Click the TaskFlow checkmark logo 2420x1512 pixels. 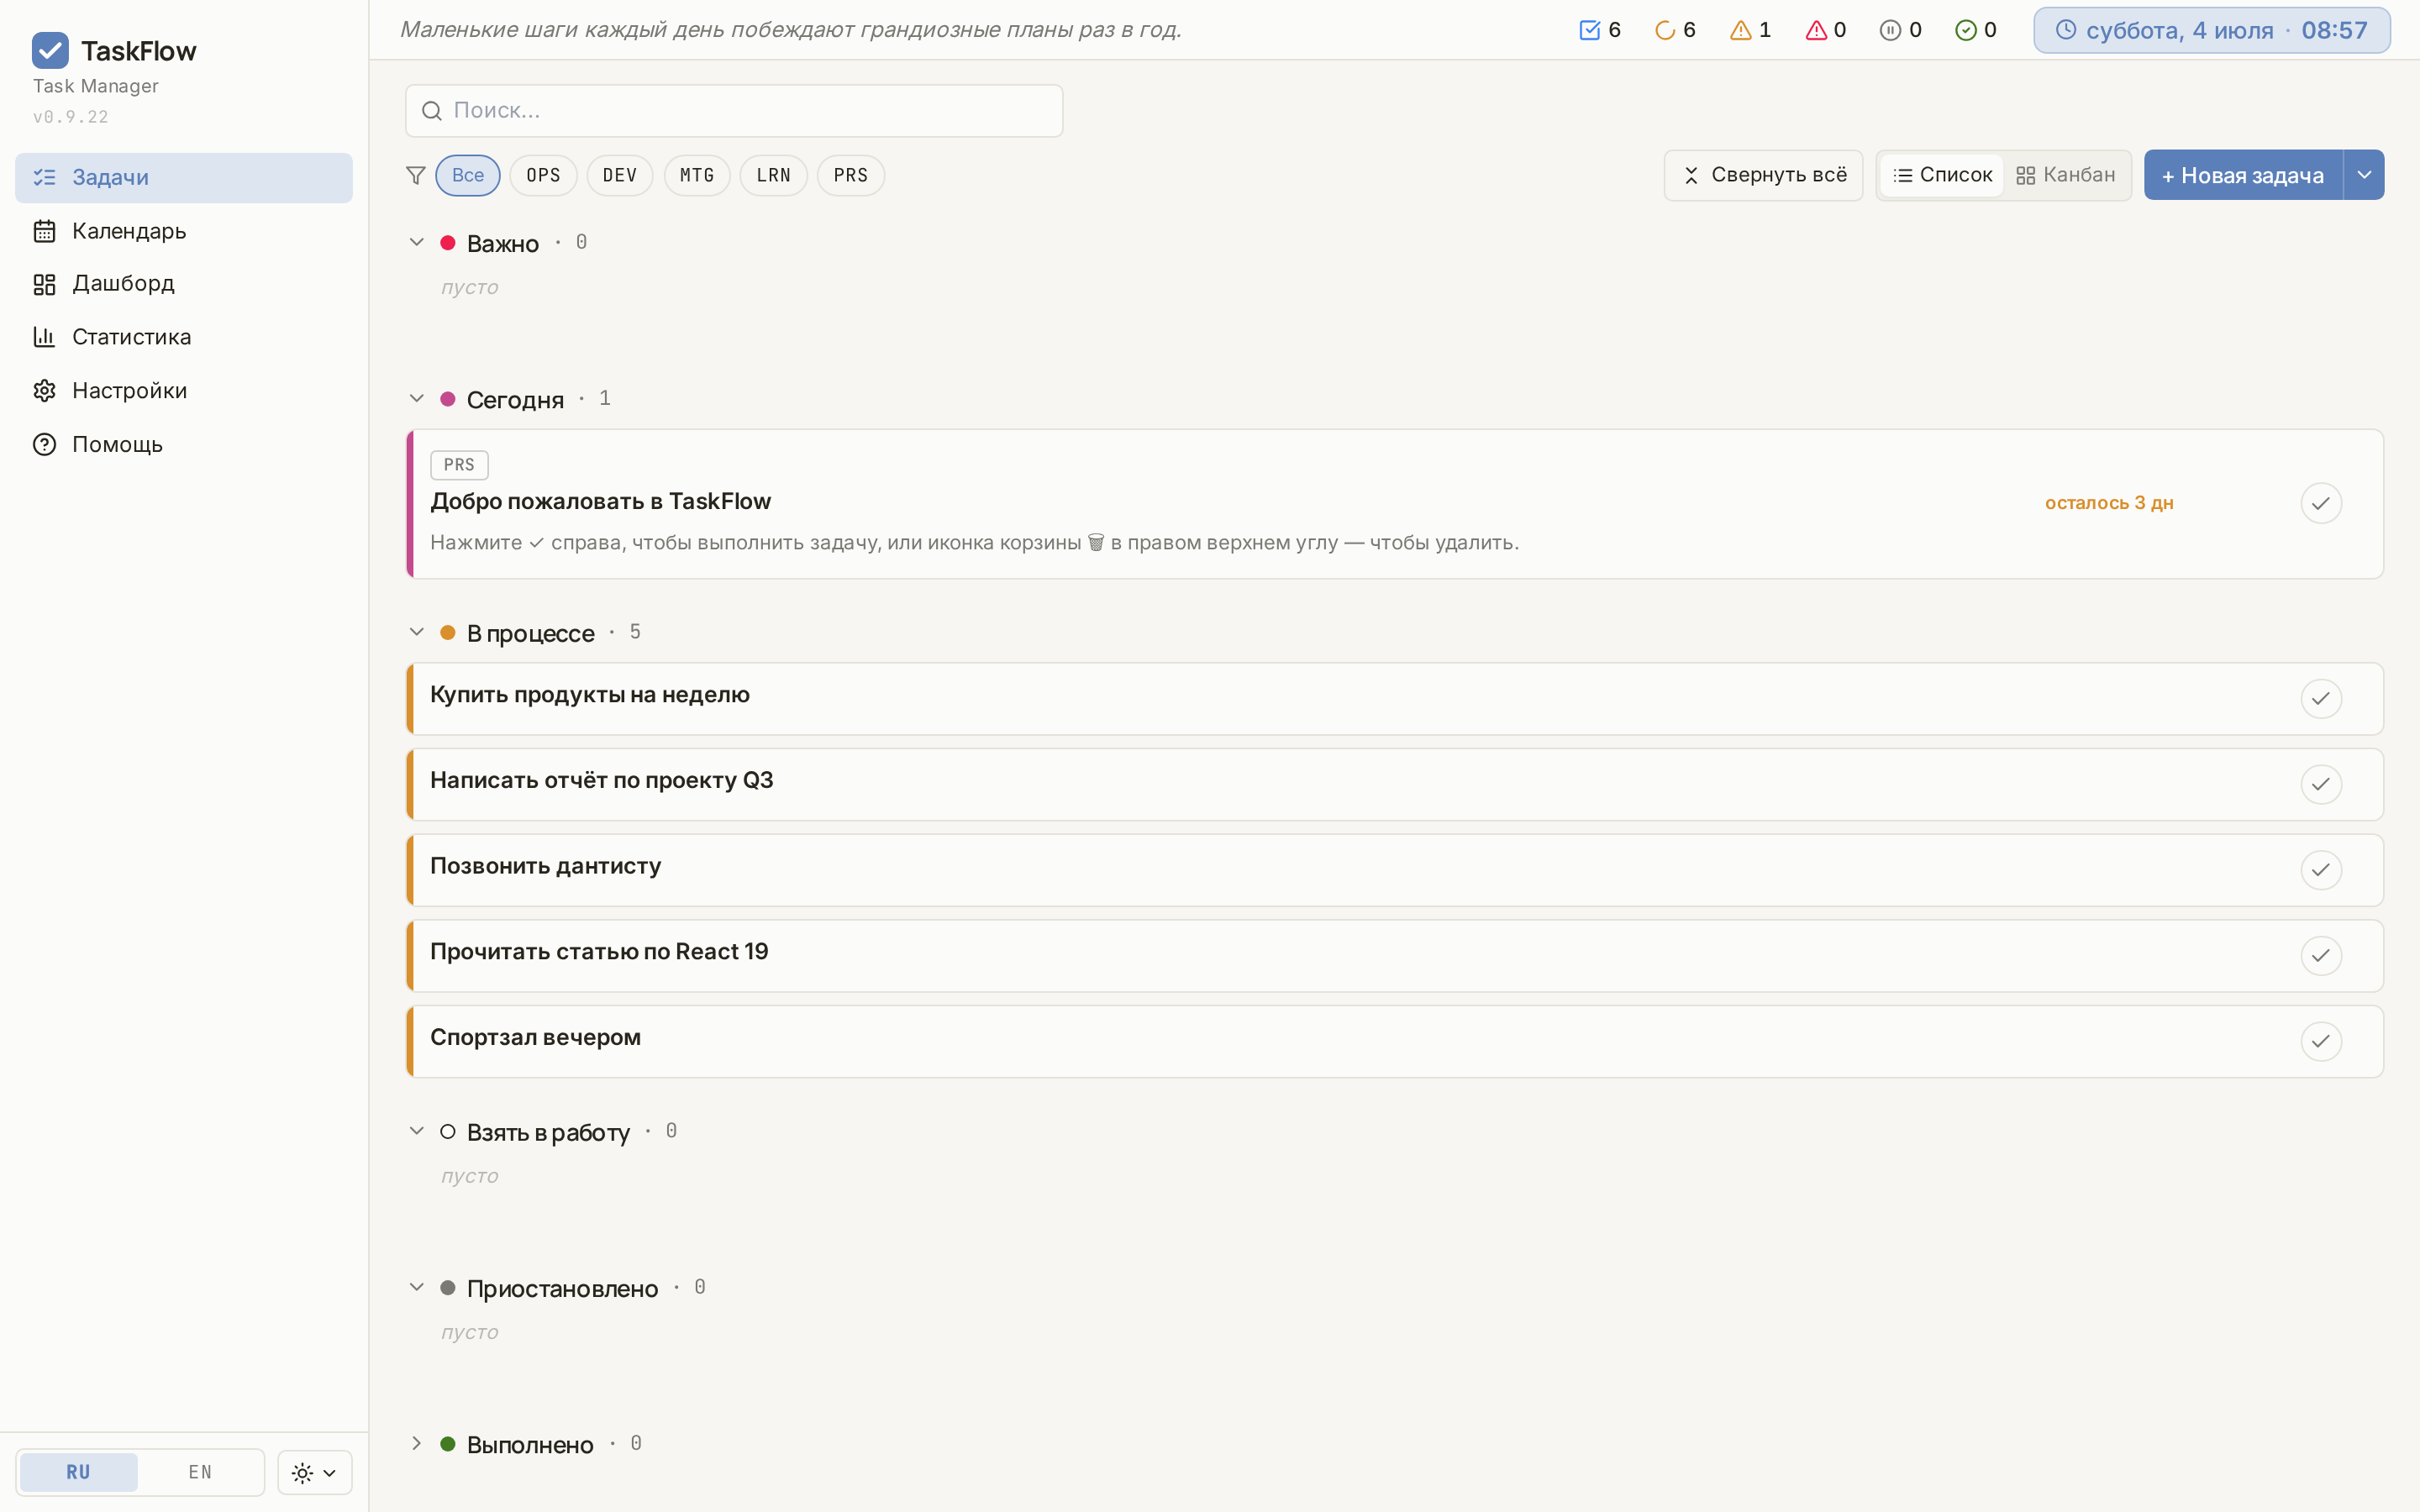point(50,50)
